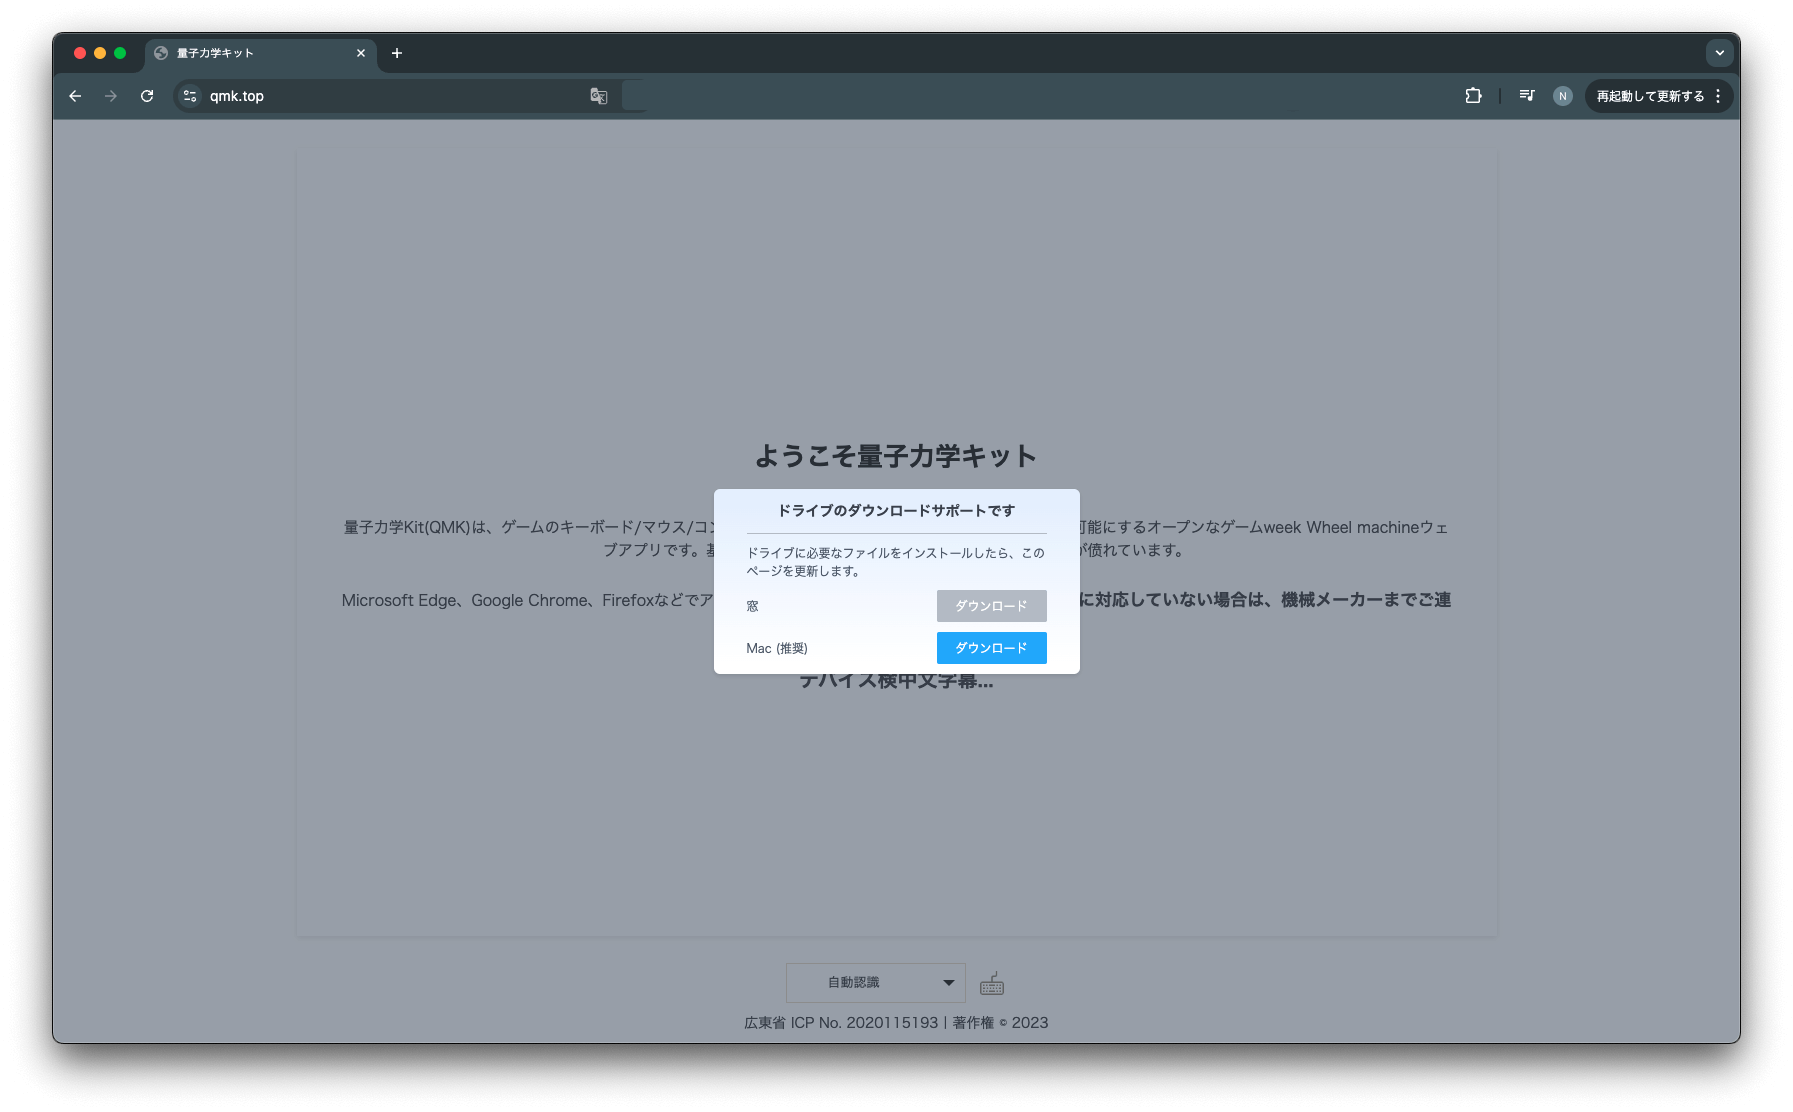Open Chrome's three-dot menu
This screenshot has height=1112, width=1793.
pyautogui.click(x=1718, y=96)
